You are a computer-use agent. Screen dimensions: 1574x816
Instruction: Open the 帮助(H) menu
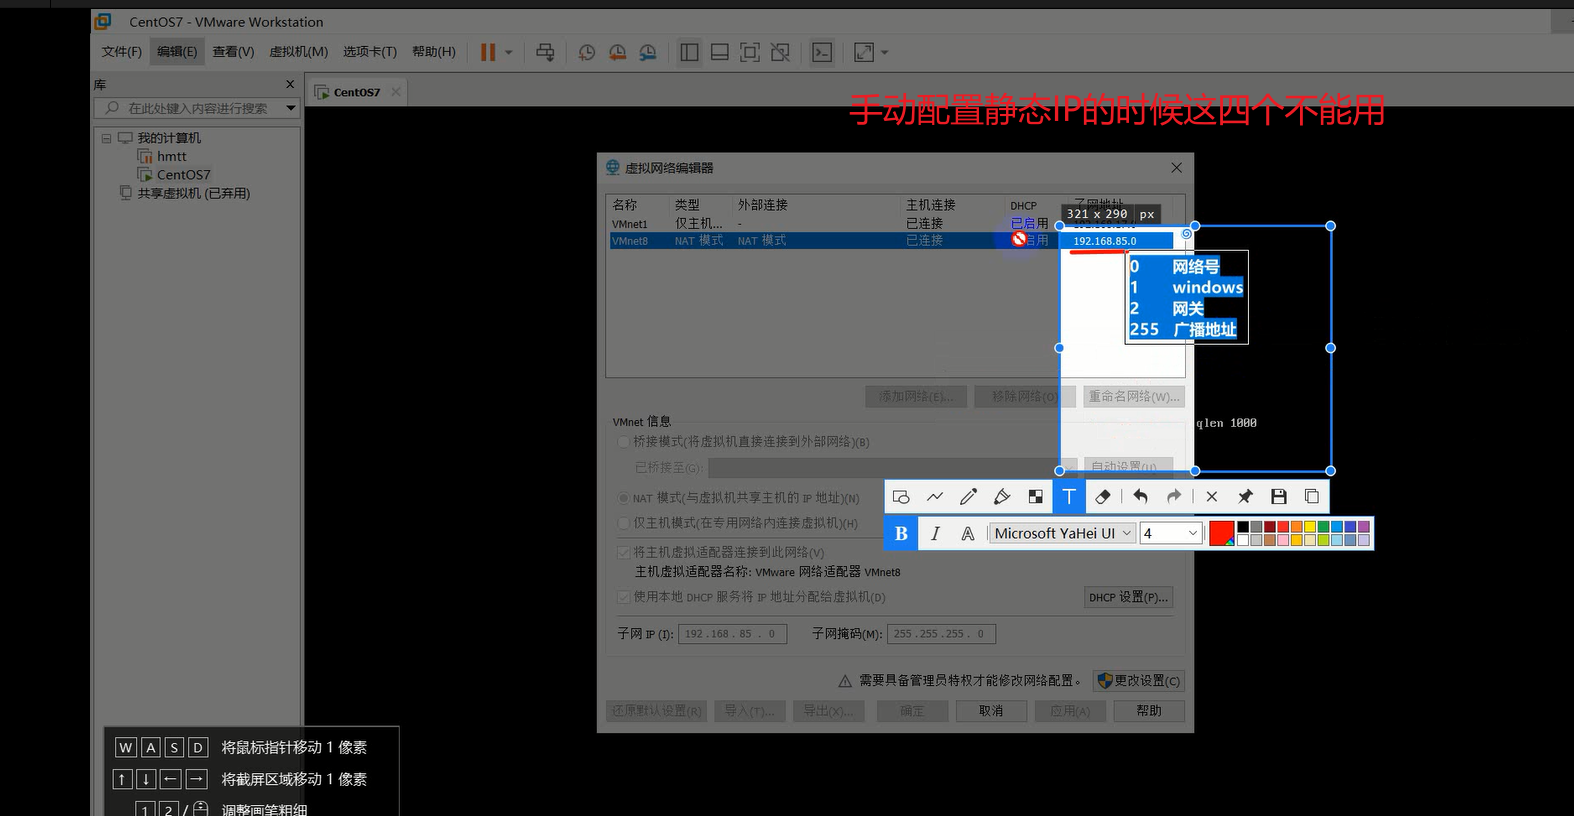click(x=433, y=52)
